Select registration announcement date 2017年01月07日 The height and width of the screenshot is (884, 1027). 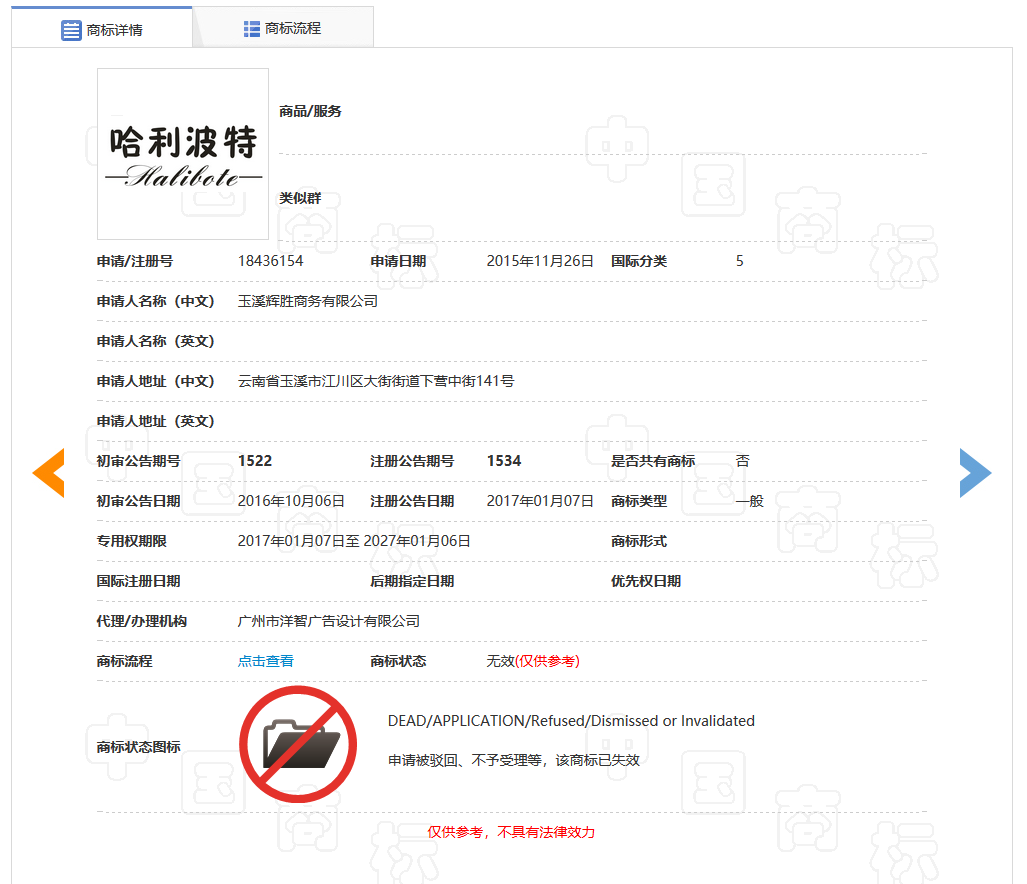tap(540, 501)
